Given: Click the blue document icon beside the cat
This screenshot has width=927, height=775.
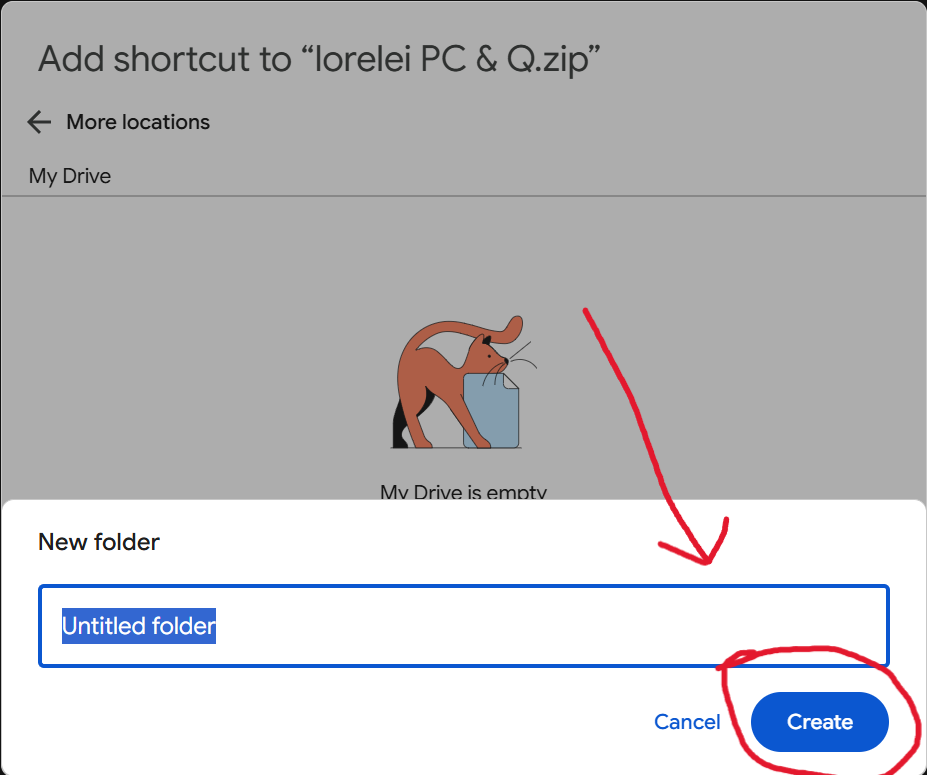Looking at the screenshot, I should pos(492,412).
